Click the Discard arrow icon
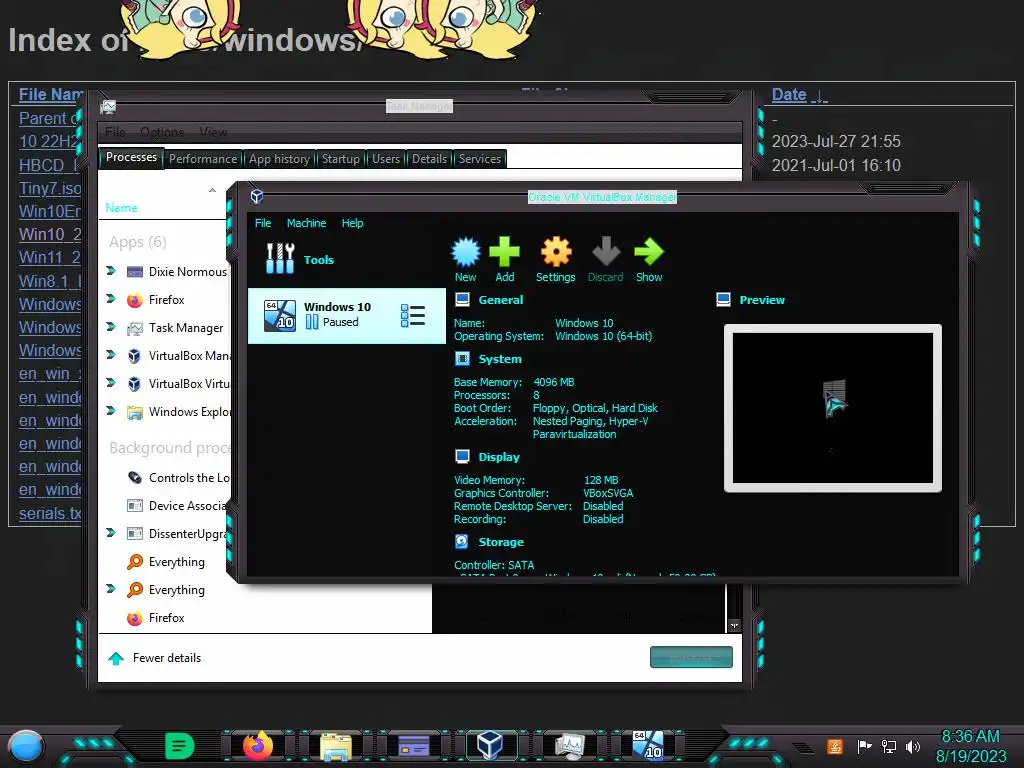This screenshot has height=768, width=1024. pyautogui.click(x=605, y=252)
